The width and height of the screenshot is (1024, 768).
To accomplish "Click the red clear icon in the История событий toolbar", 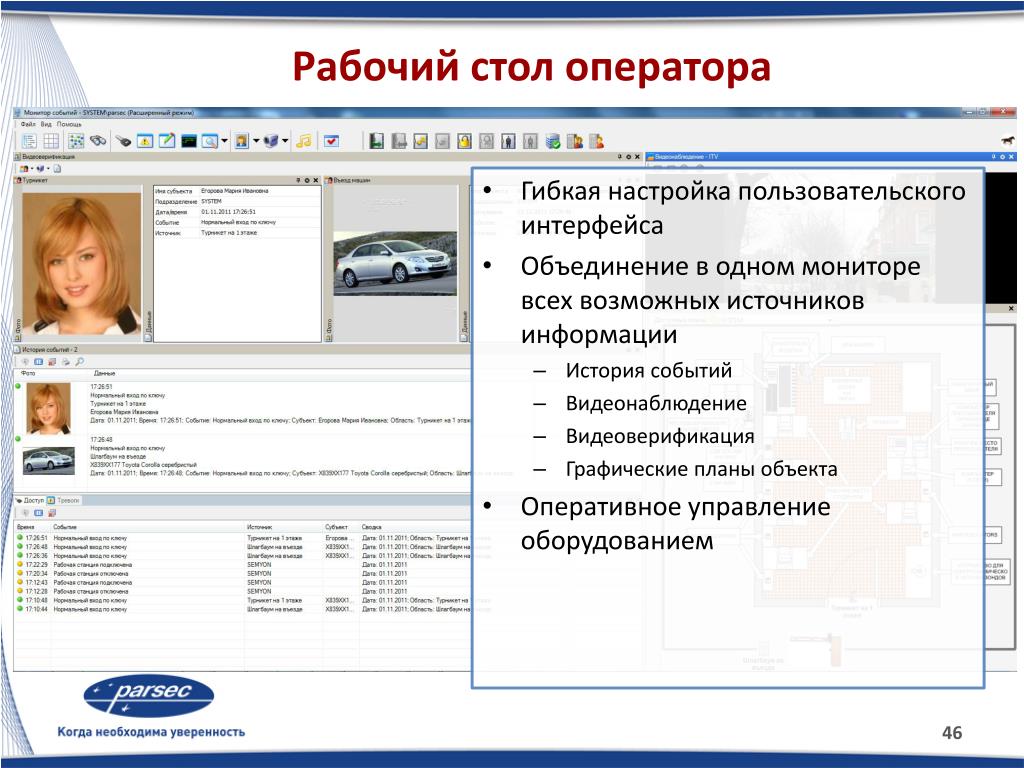I will [x=52, y=362].
